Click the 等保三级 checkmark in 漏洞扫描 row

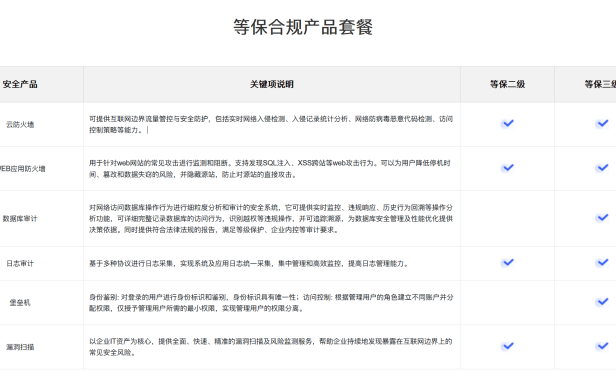(x=602, y=346)
